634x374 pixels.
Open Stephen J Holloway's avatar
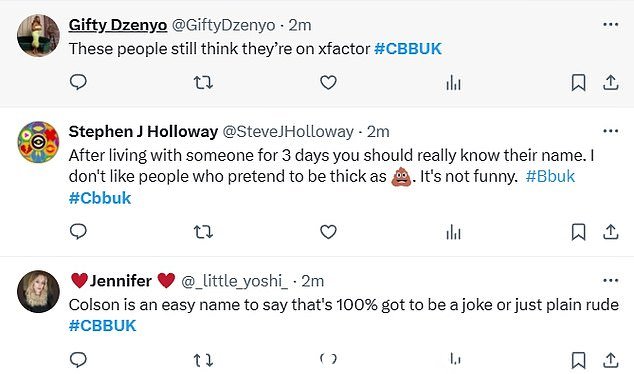[38, 142]
